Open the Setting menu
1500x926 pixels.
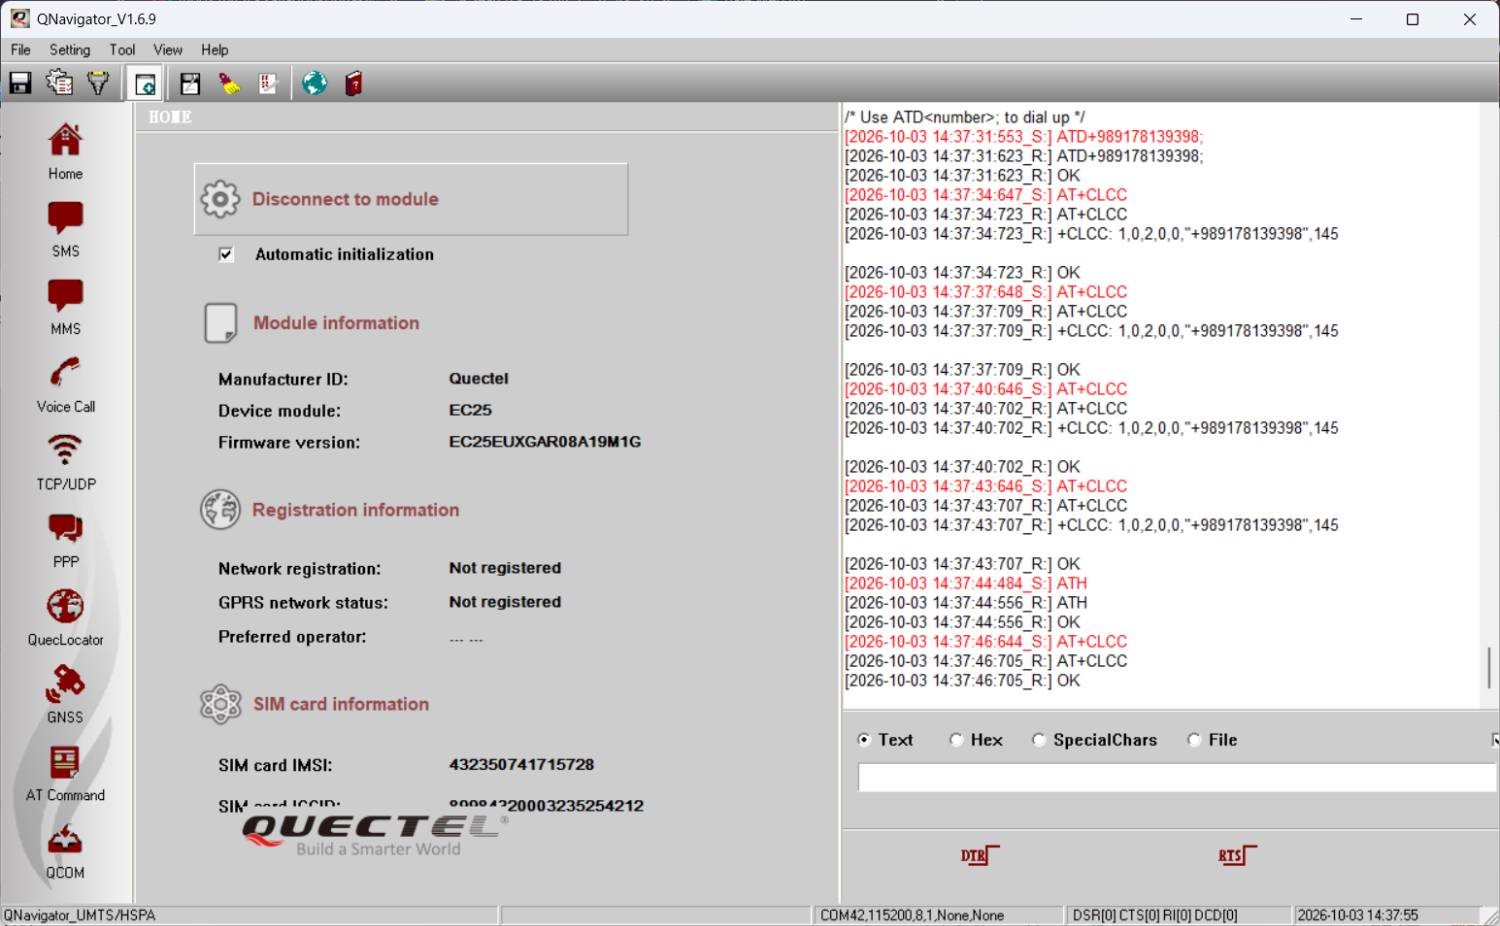69,49
